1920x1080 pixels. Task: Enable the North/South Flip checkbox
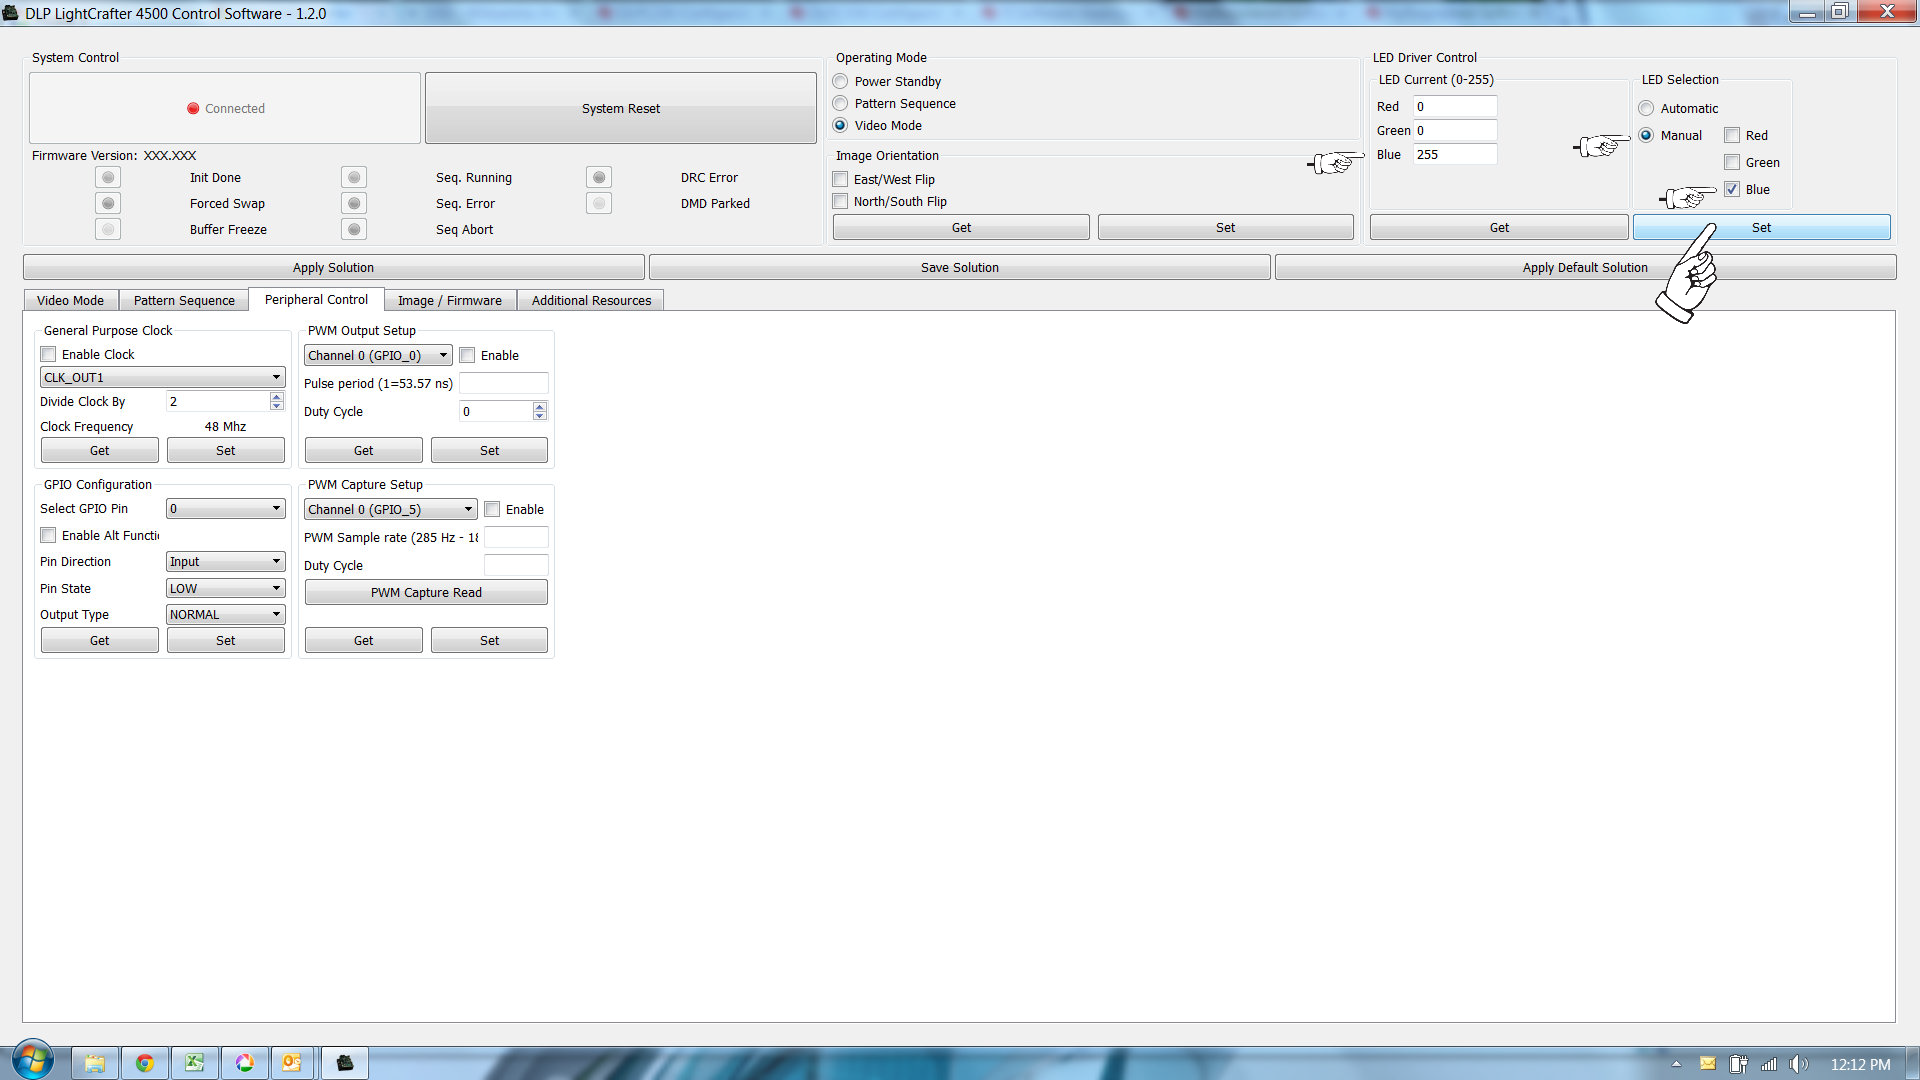pyautogui.click(x=841, y=201)
